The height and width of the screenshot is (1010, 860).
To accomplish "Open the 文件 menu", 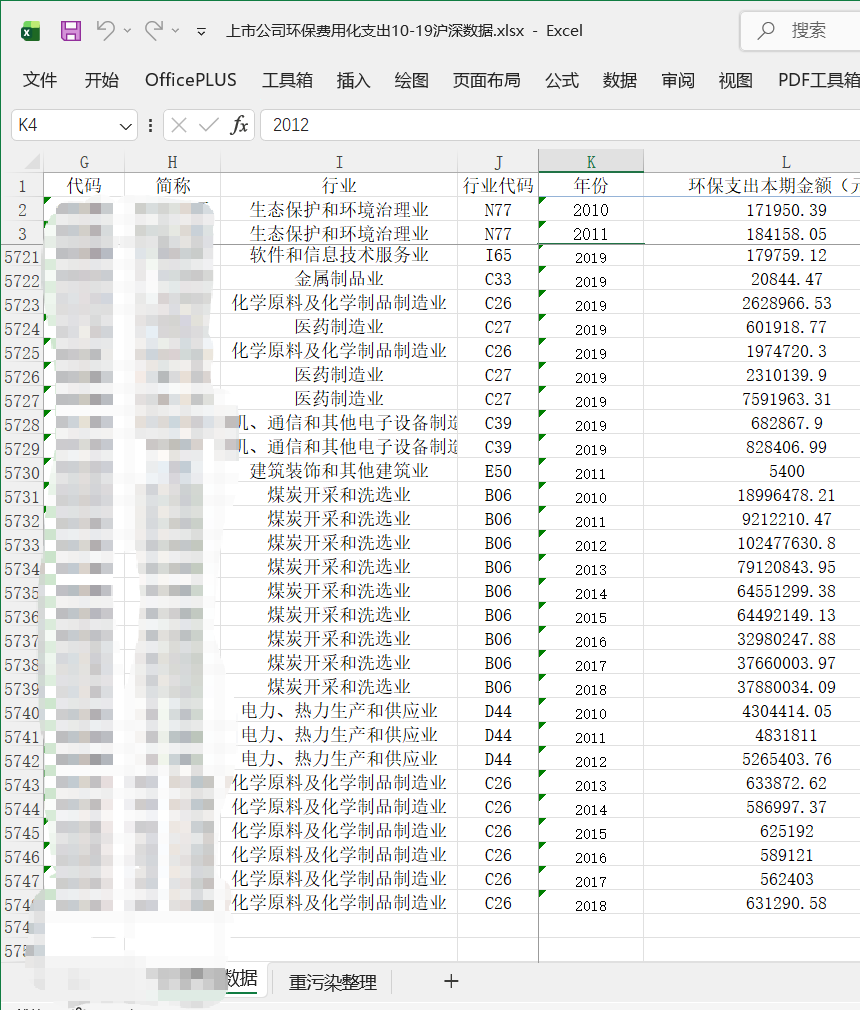I will [x=40, y=80].
